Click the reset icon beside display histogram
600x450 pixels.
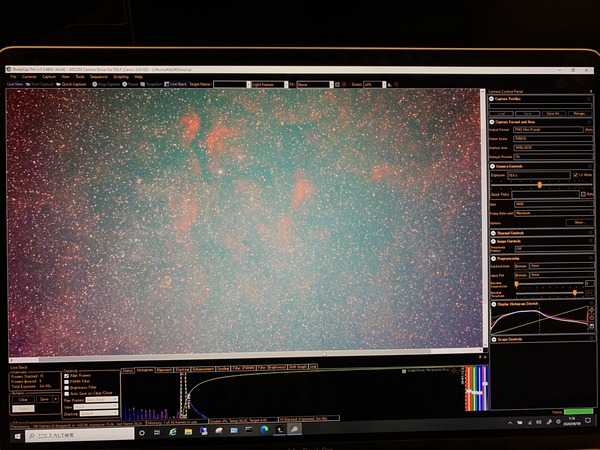click(x=592, y=318)
